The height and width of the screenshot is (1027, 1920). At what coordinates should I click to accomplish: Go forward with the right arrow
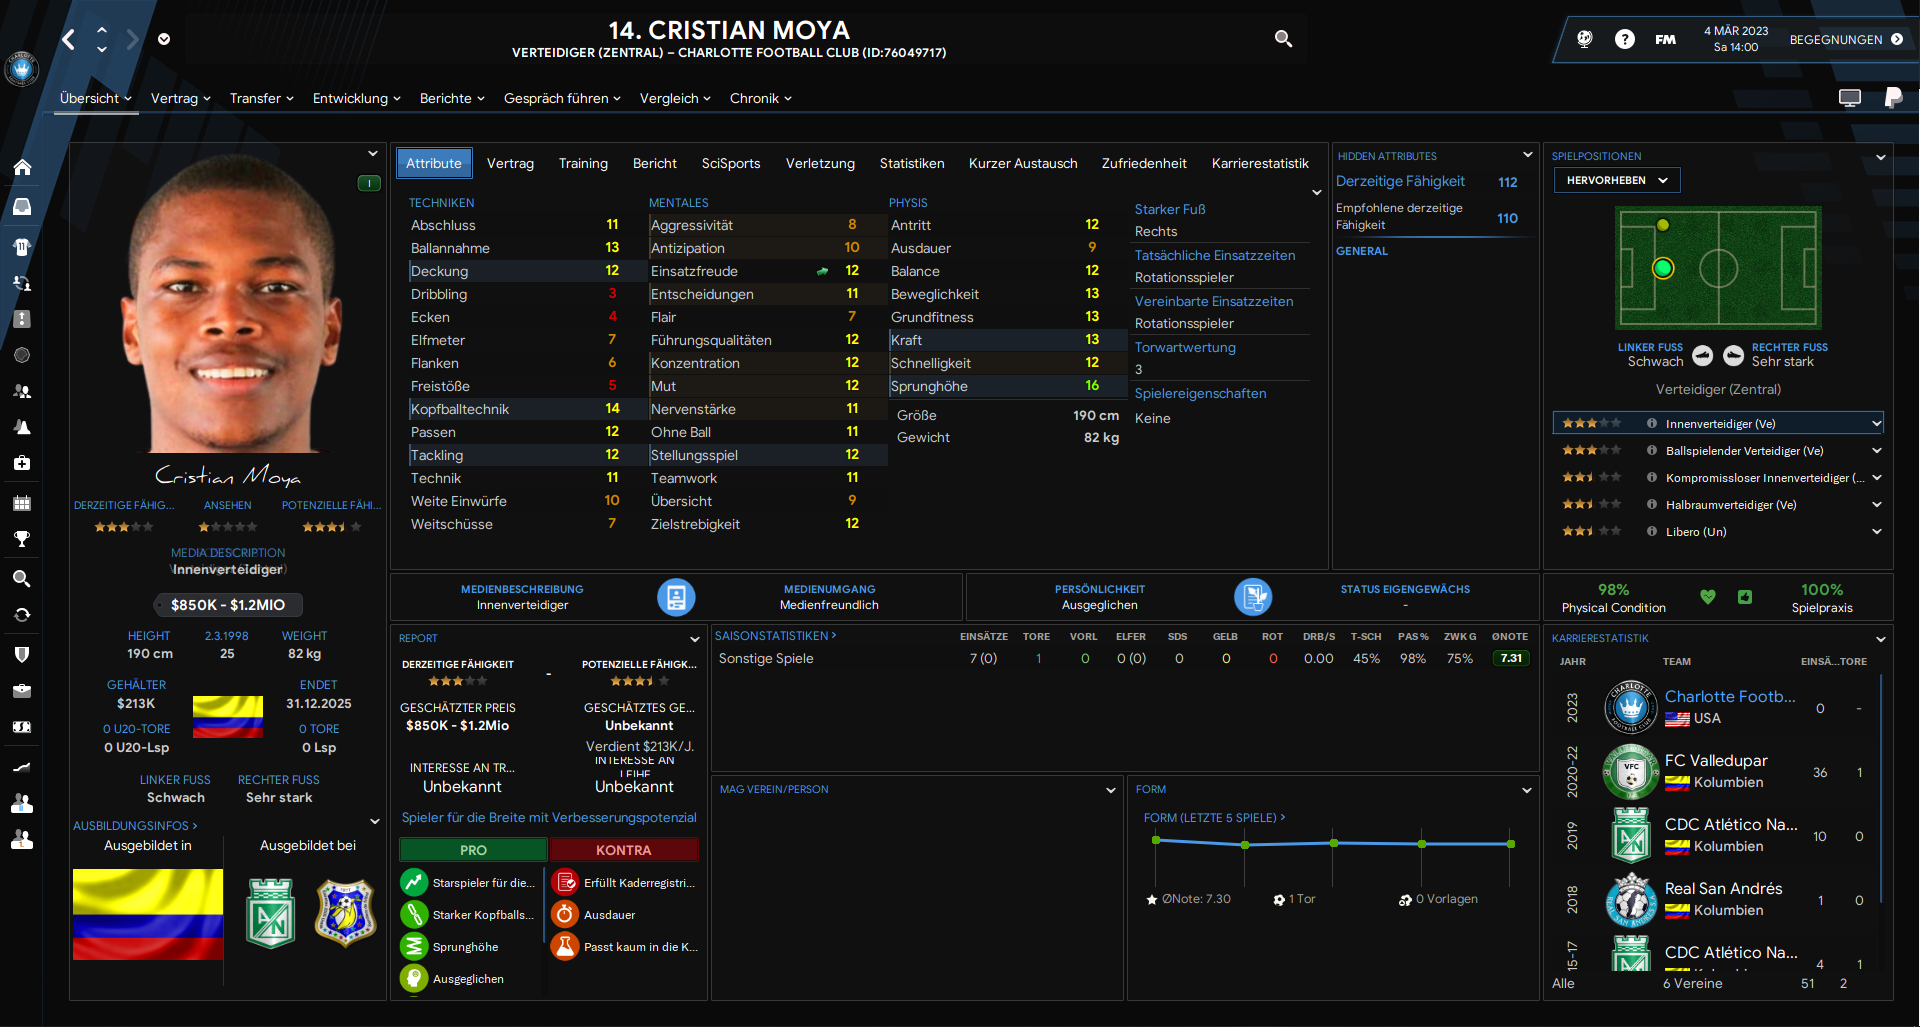(x=132, y=39)
